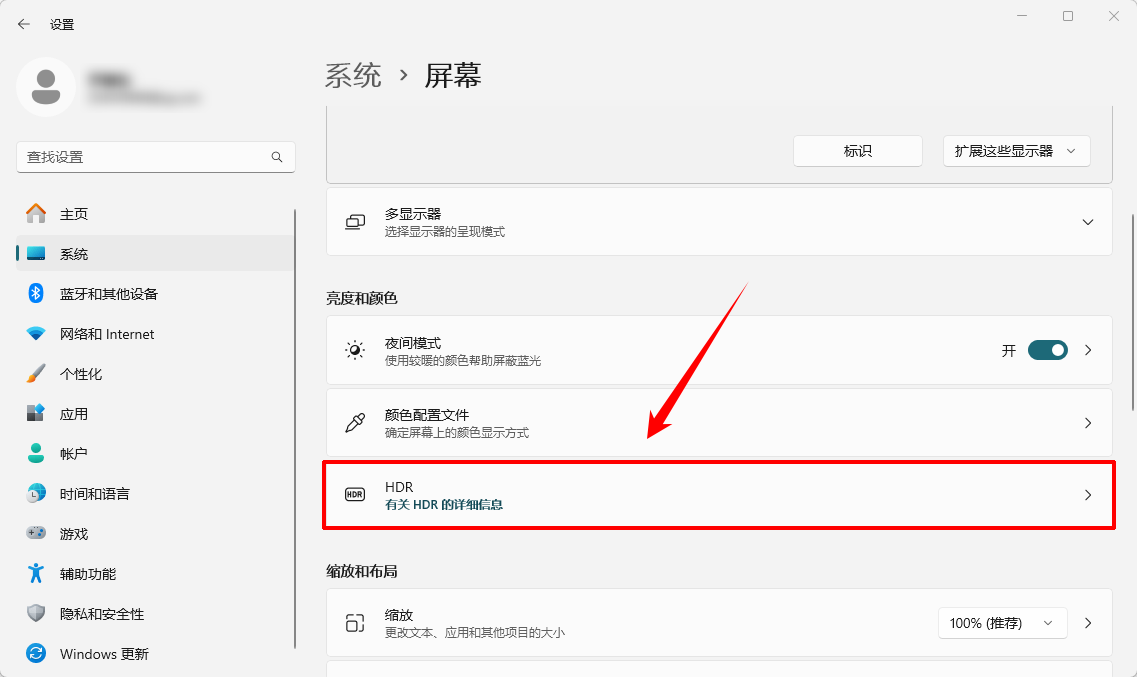Click the Windows 更新 sync icon

point(36,653)
